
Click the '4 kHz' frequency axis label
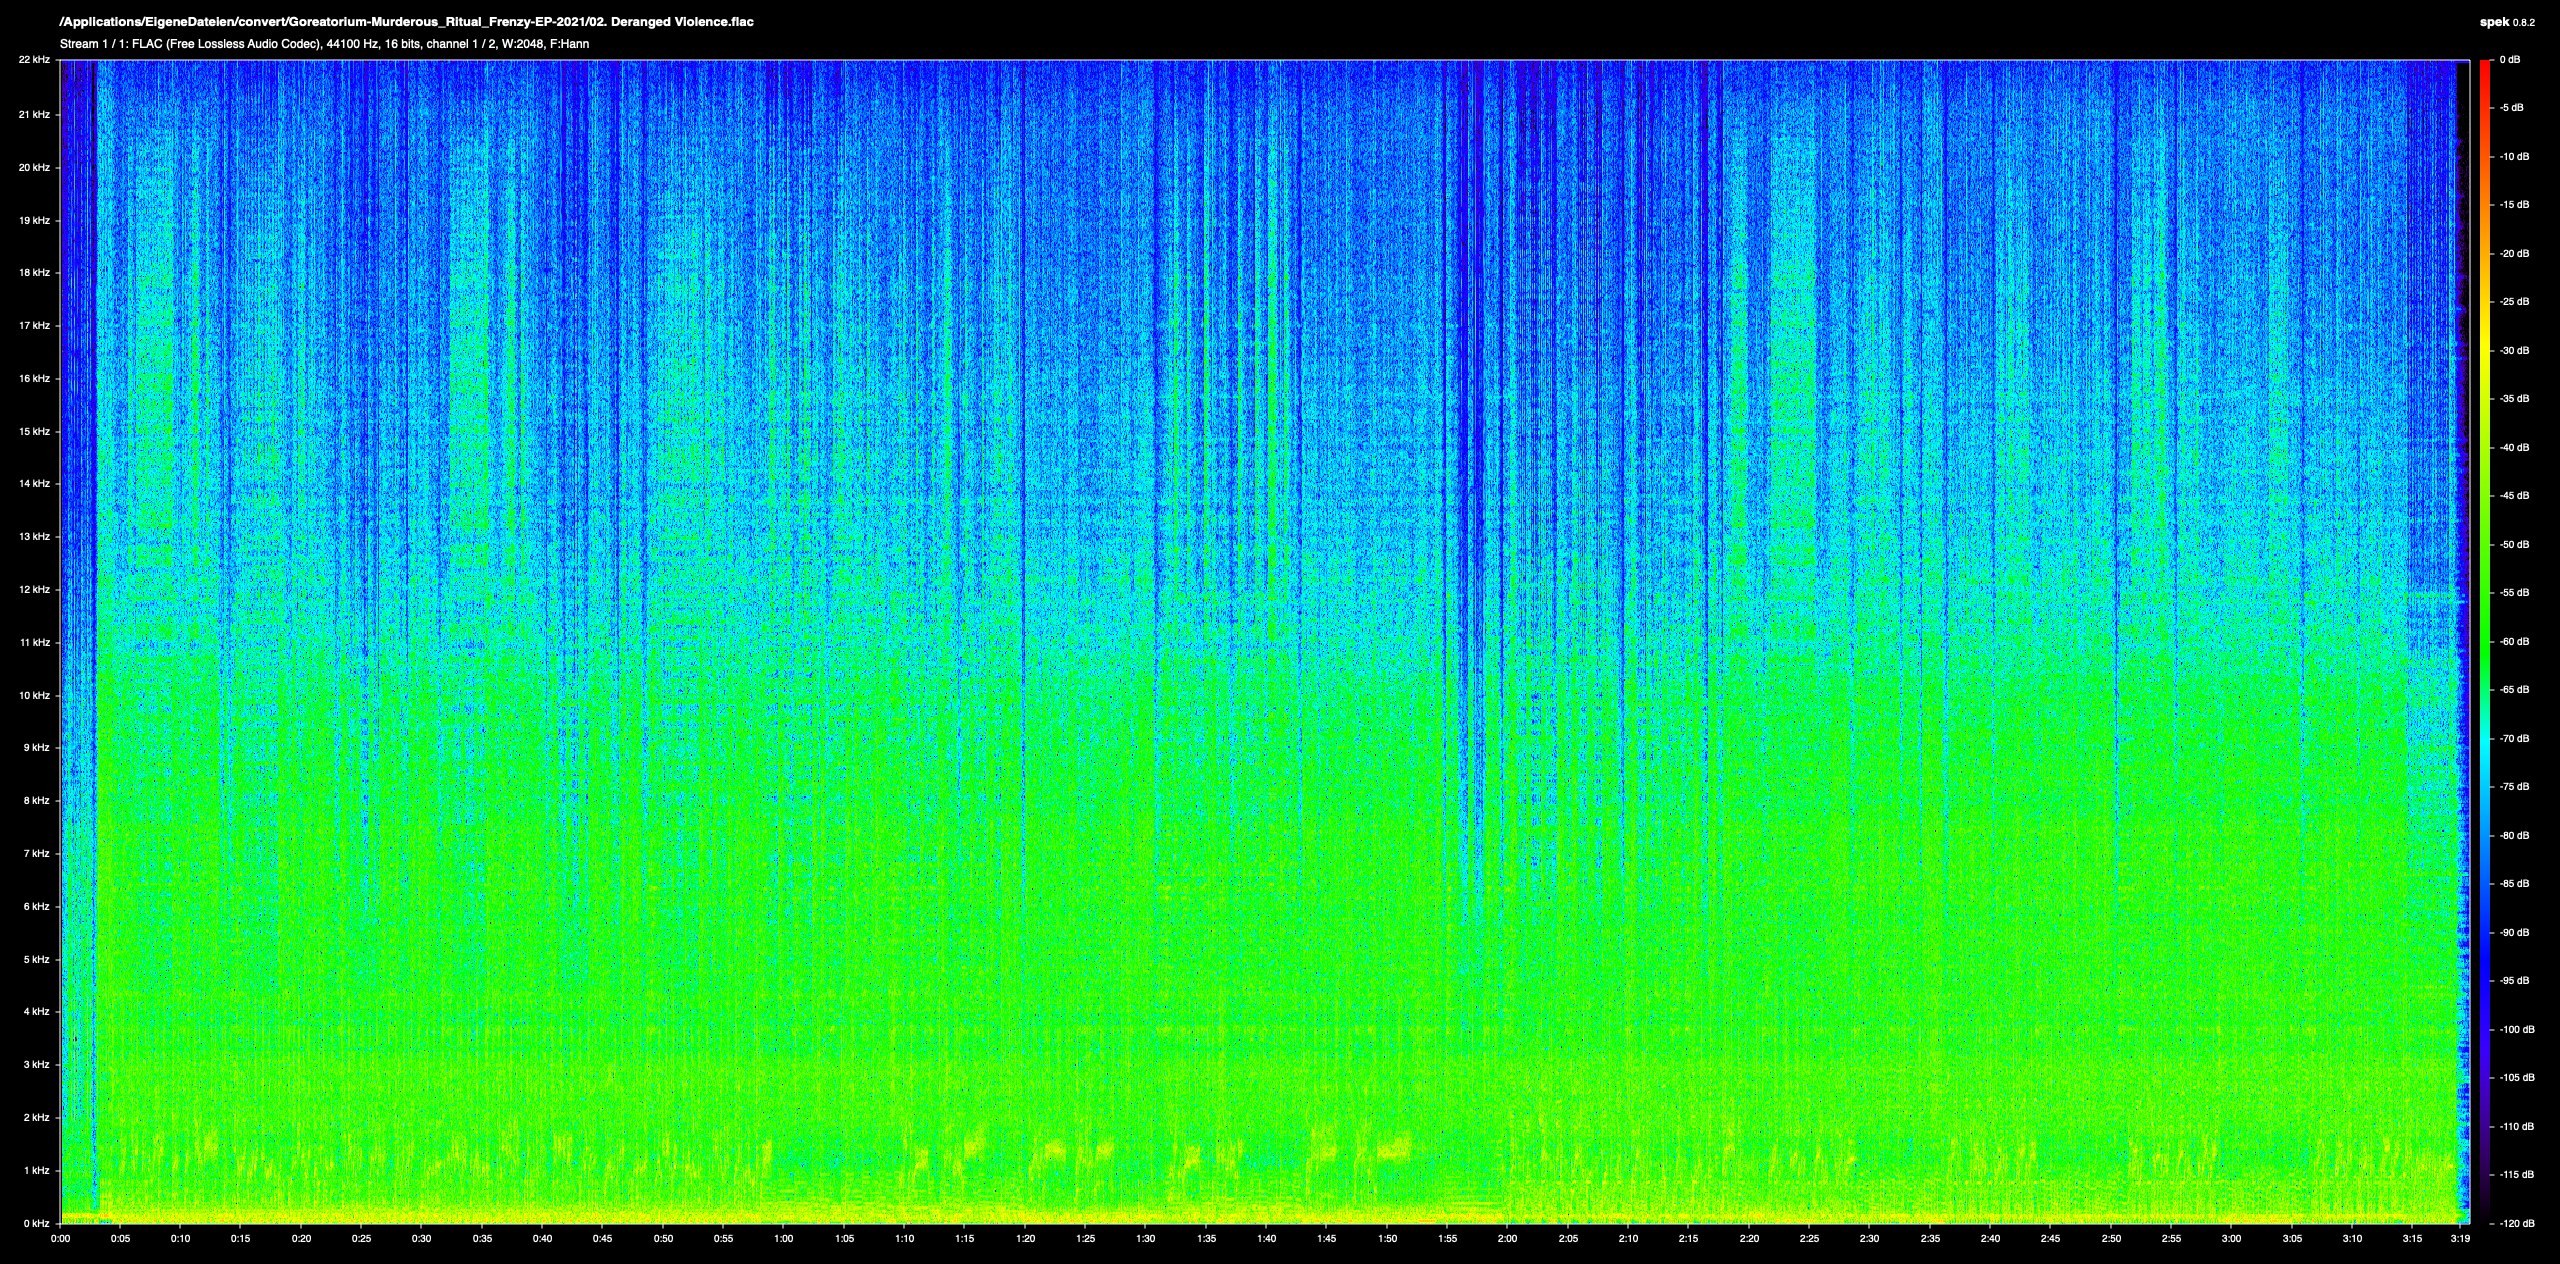pos(36,1012)
